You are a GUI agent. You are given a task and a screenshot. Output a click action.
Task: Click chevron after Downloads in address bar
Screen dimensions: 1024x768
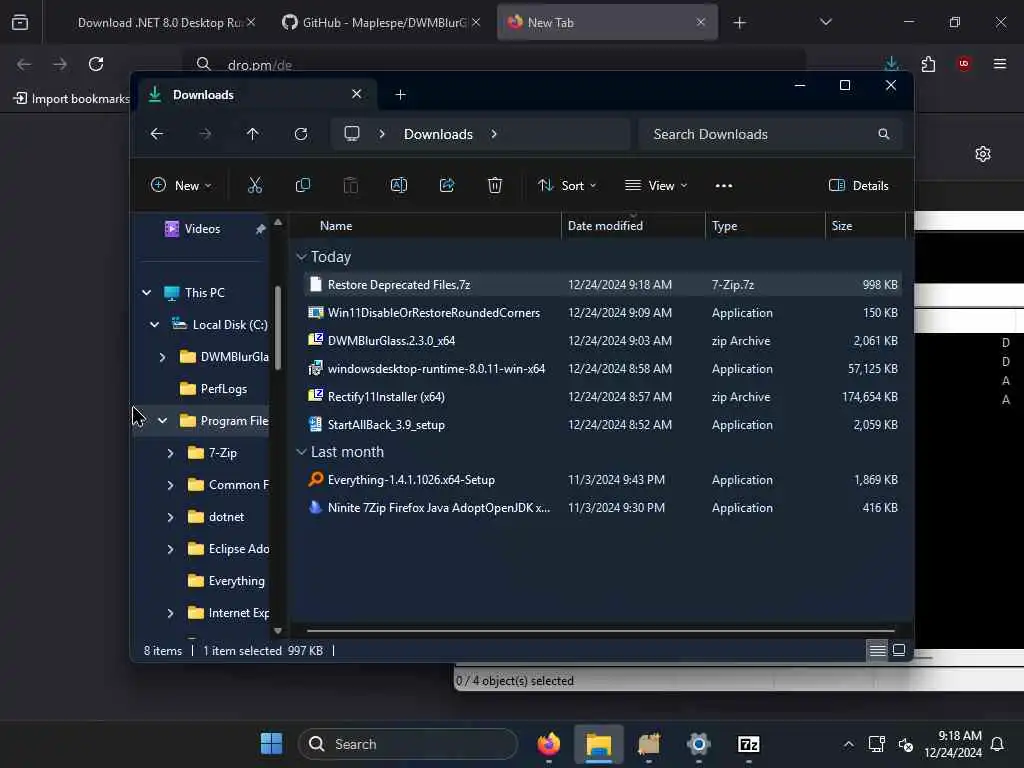[x=494, y=134]
